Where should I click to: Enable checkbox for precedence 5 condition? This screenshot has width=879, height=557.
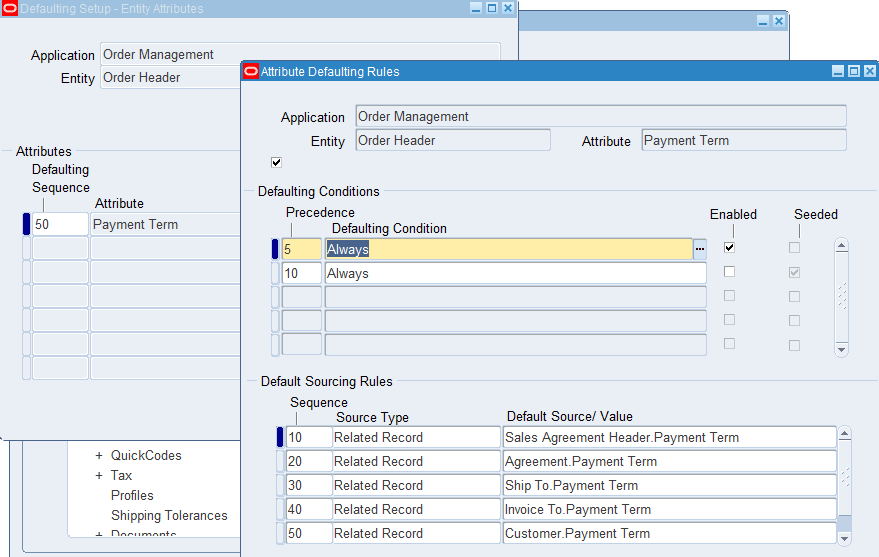[729, 247]
